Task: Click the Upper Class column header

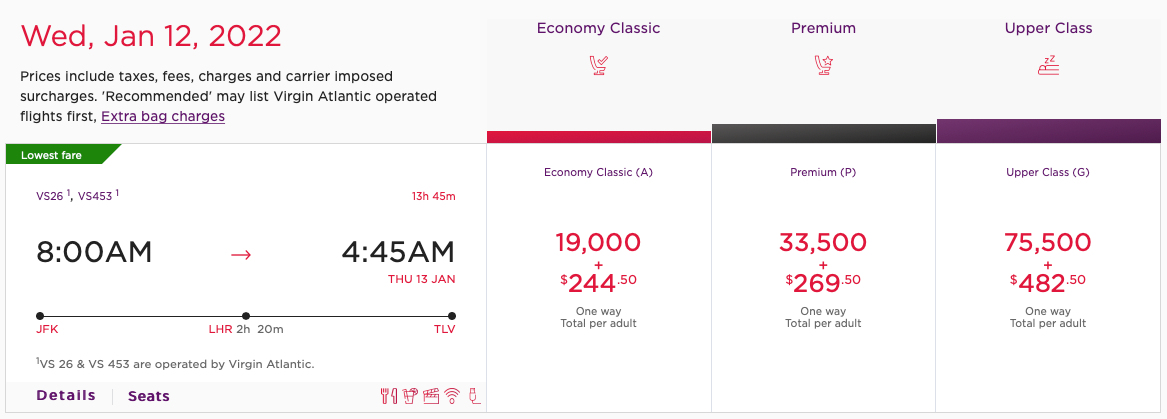Action: click(x=1048, y=28)
